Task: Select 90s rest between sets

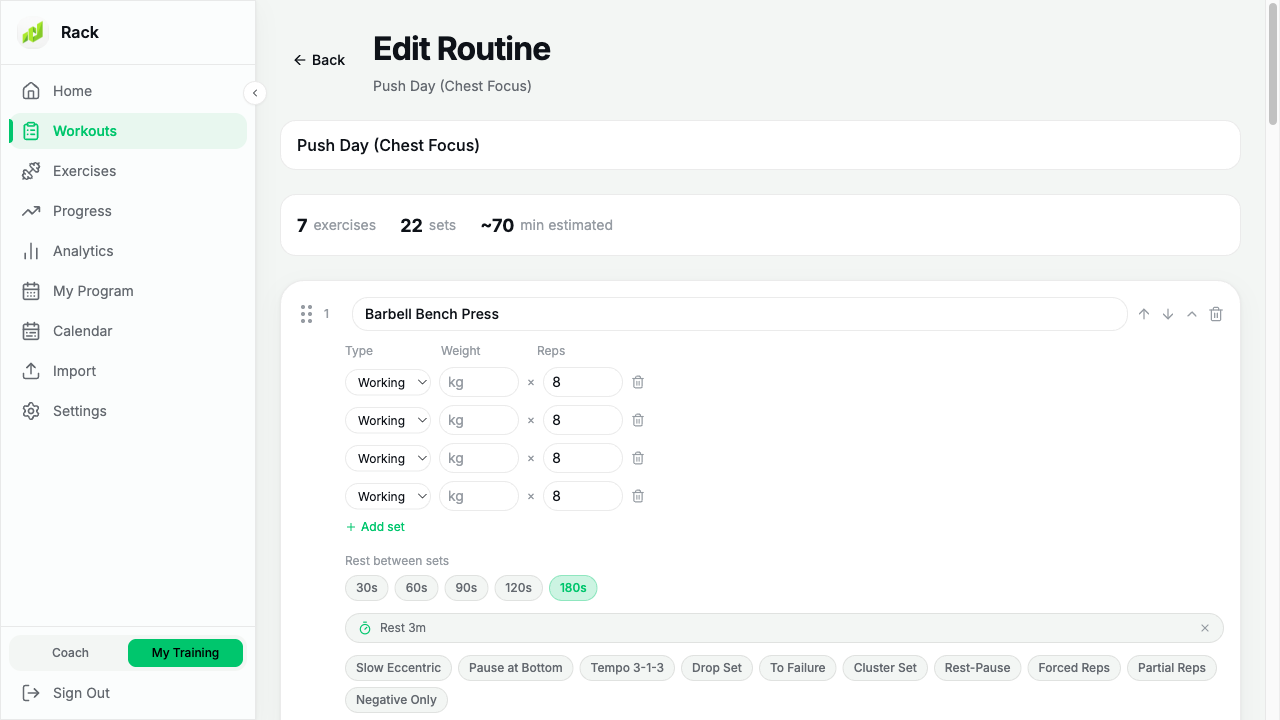Action: coord(467,588)
